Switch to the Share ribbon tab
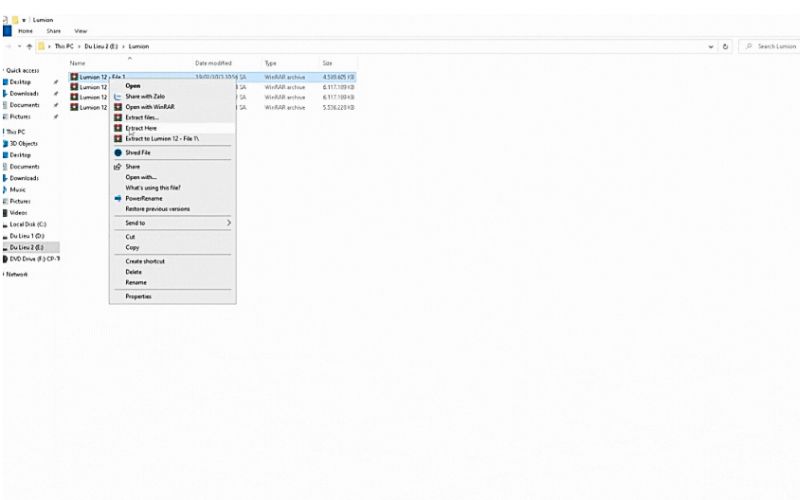The width and height of the screenshot is (800, 500). click(54, 31)
